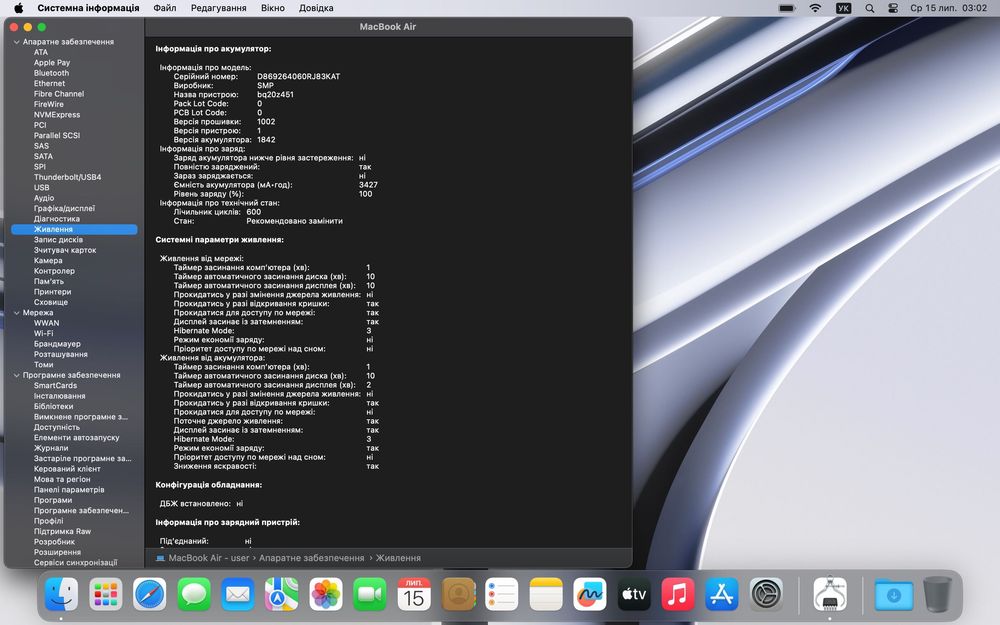Switch УК keyboard input source
Image resolution: width=1000 pixels, height=625 pixels.
click(x=843, y=8)
